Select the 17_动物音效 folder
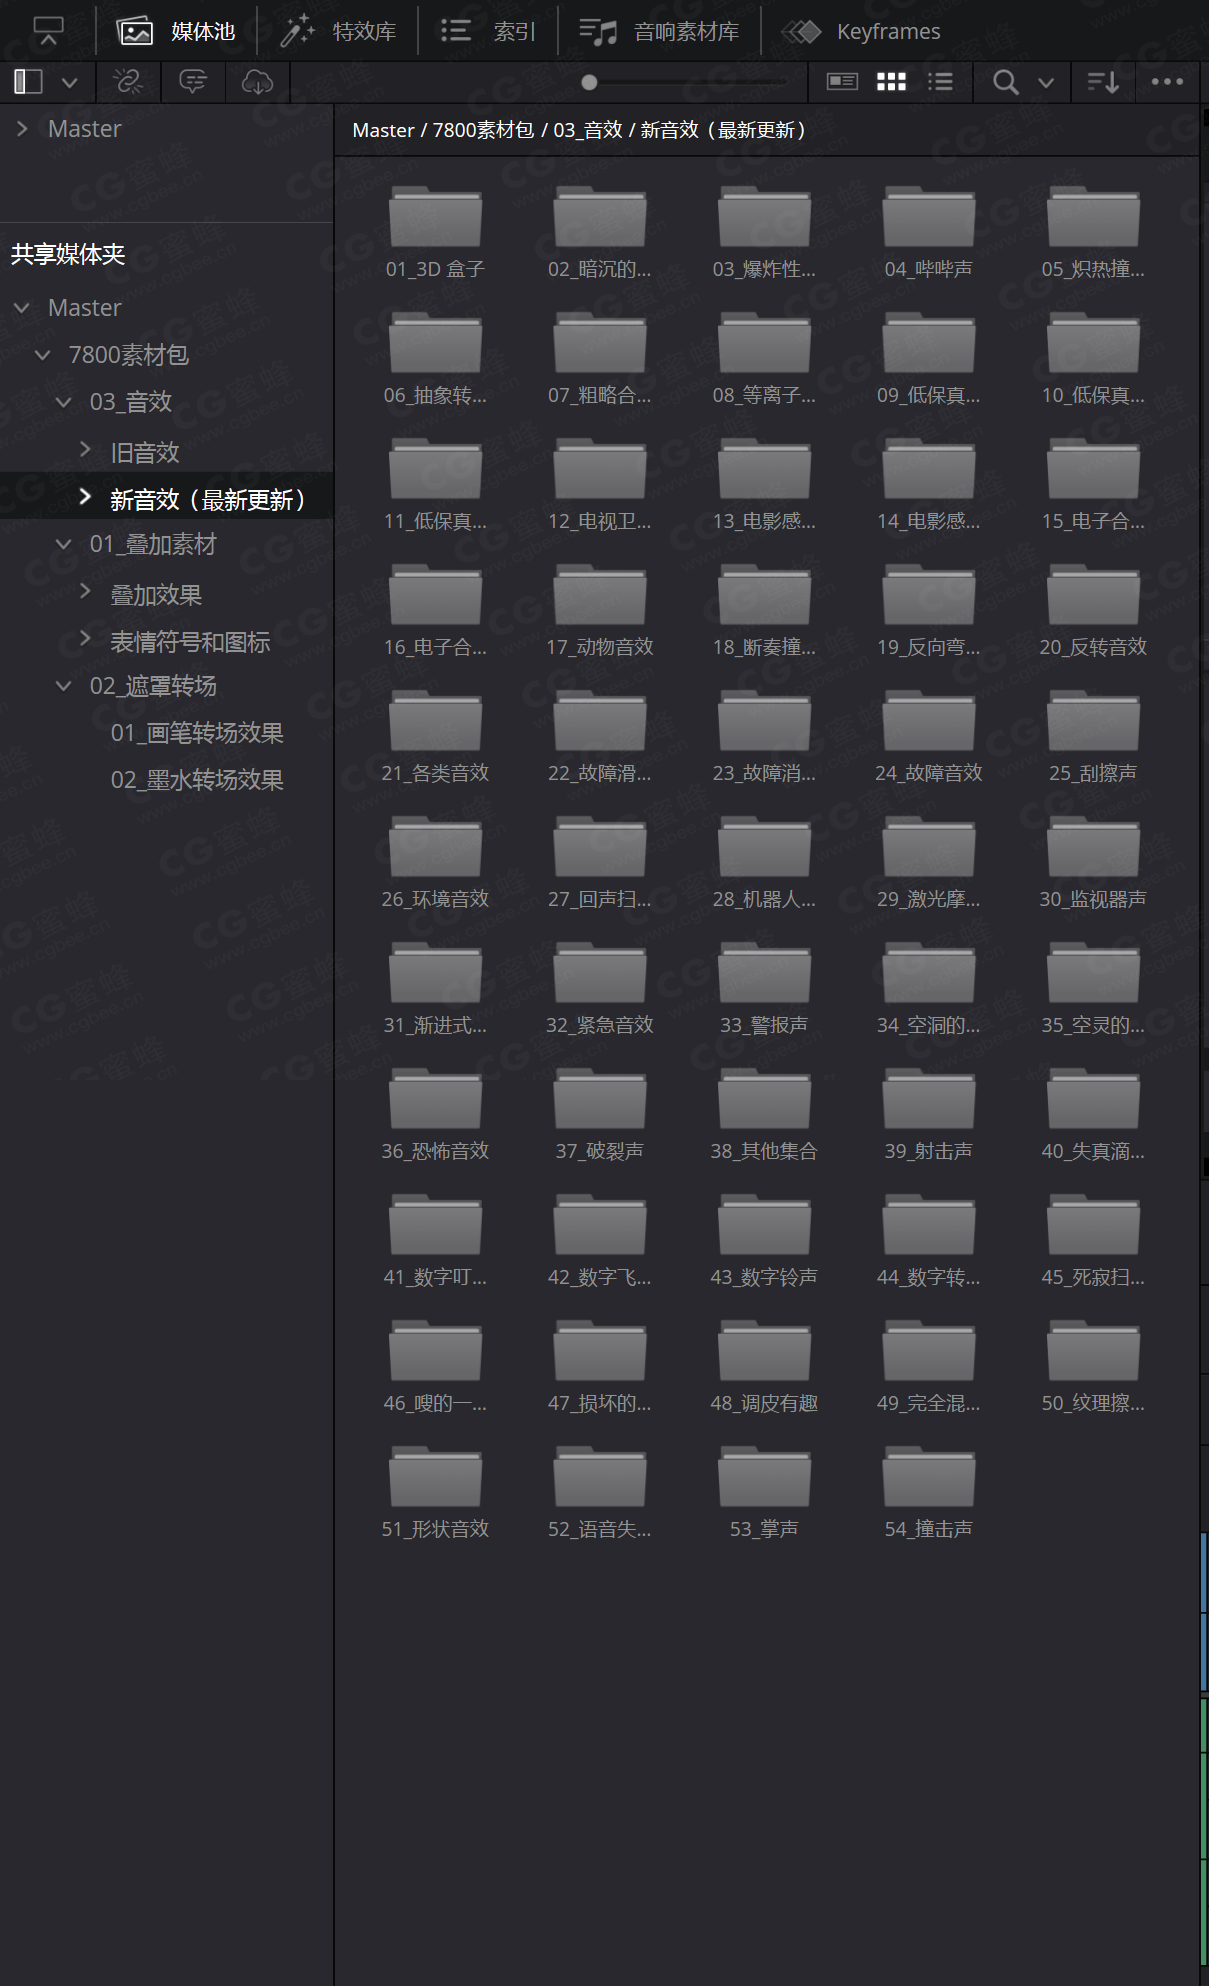Viewport: 1209px width, 1986px height. point(600,610)
